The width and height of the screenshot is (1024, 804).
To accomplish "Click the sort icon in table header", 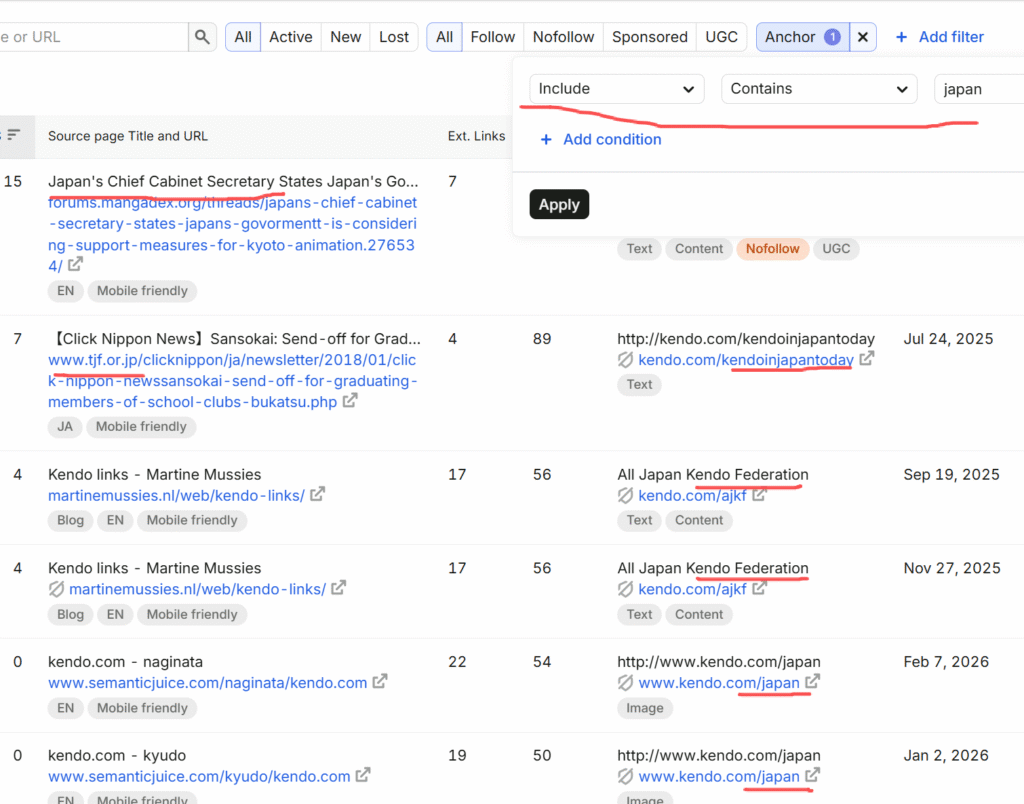I will pyautogui.click(x=13, y=135).
